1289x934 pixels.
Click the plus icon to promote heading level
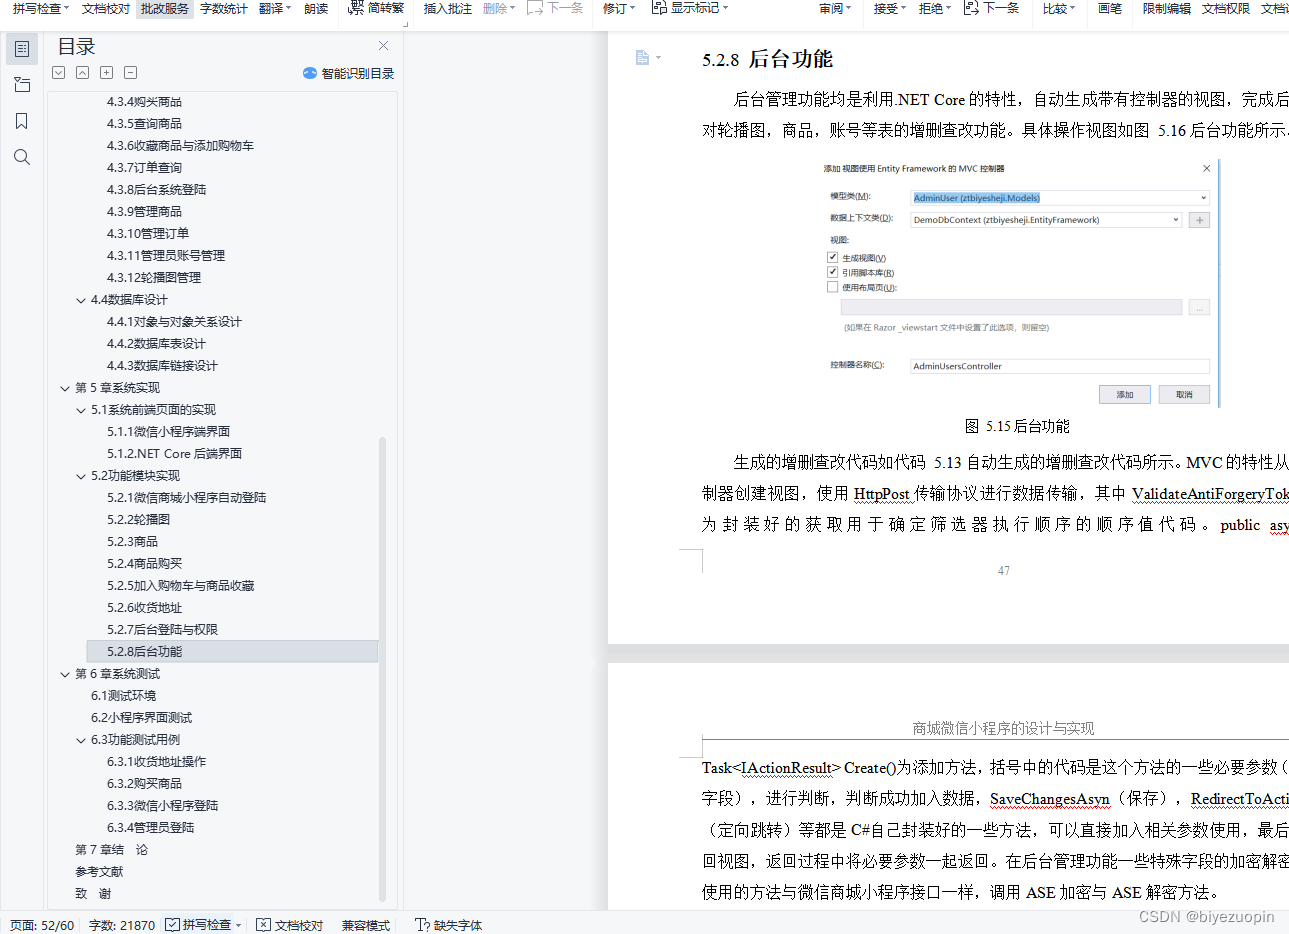point(107,73)
